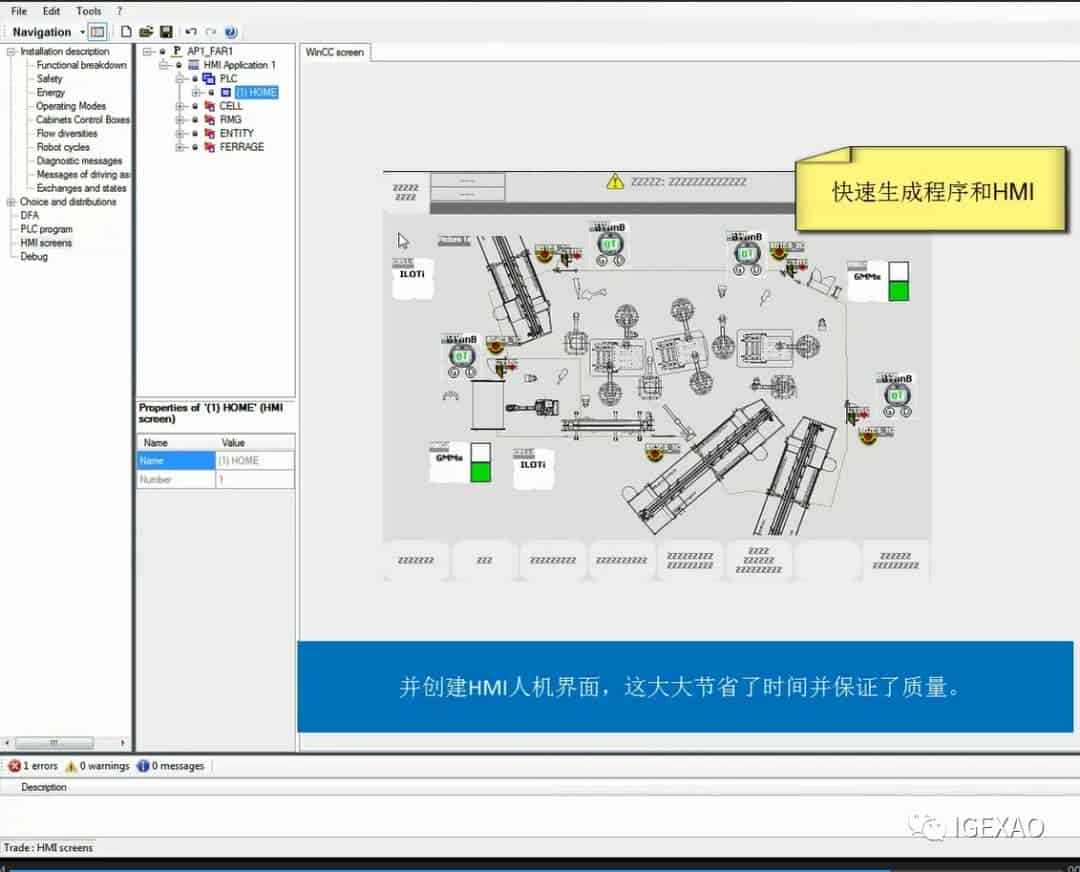
Task: Click the left tree horizontal scrollbar
Action: pyautogui.click(x=54, y=743)
